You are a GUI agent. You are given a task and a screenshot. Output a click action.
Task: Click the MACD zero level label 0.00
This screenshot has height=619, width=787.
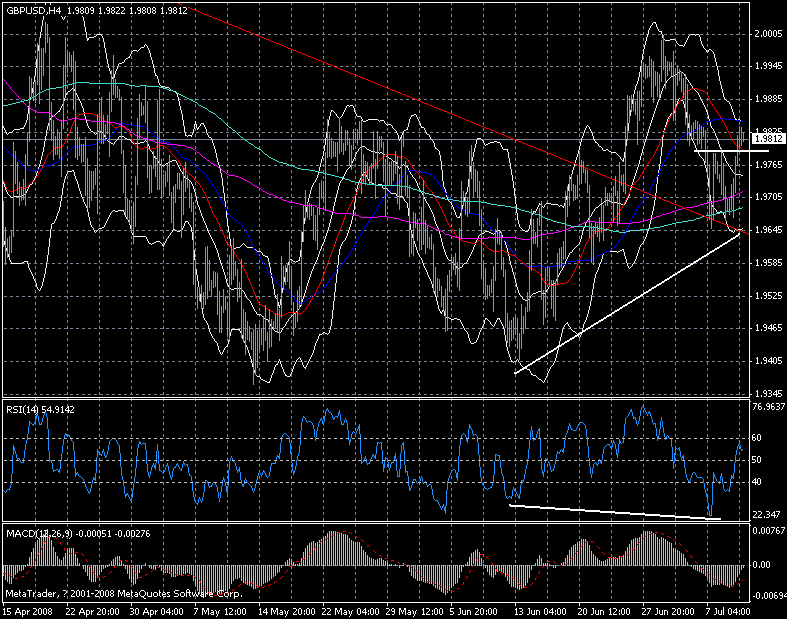coord(761,565)
